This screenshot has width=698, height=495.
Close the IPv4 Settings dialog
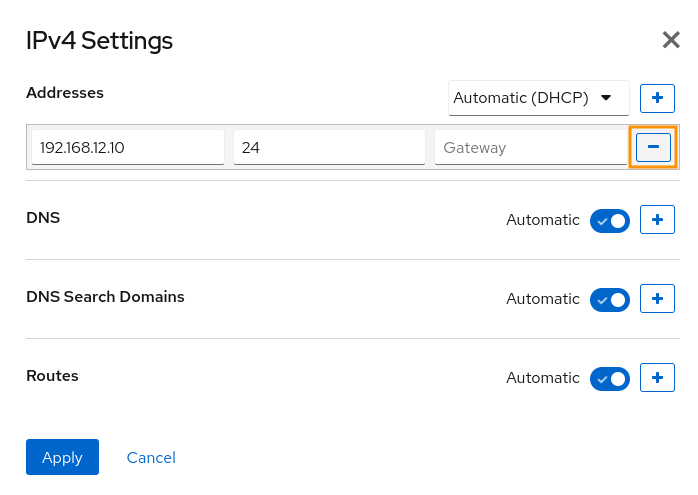point(671,40)
